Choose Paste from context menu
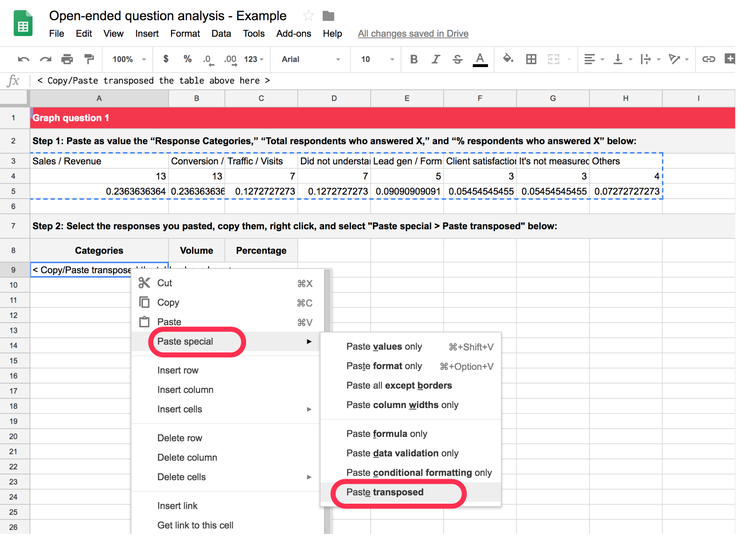This screenshot has width=750, height=549. [x=225, y=322]
